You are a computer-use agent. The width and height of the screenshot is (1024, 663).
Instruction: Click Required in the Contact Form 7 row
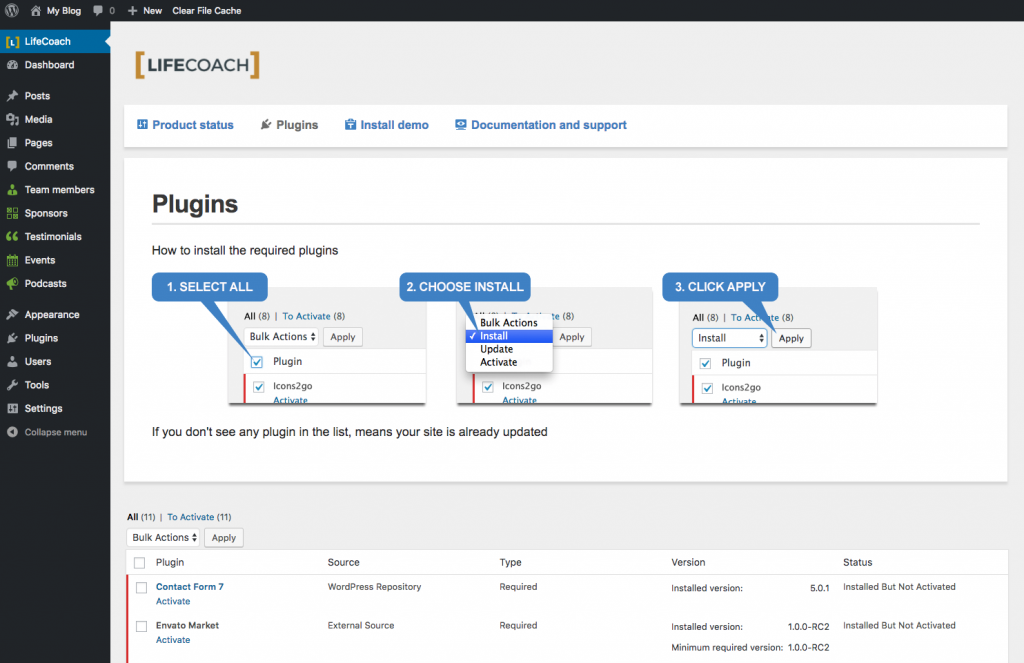click(x=519, y=587)
